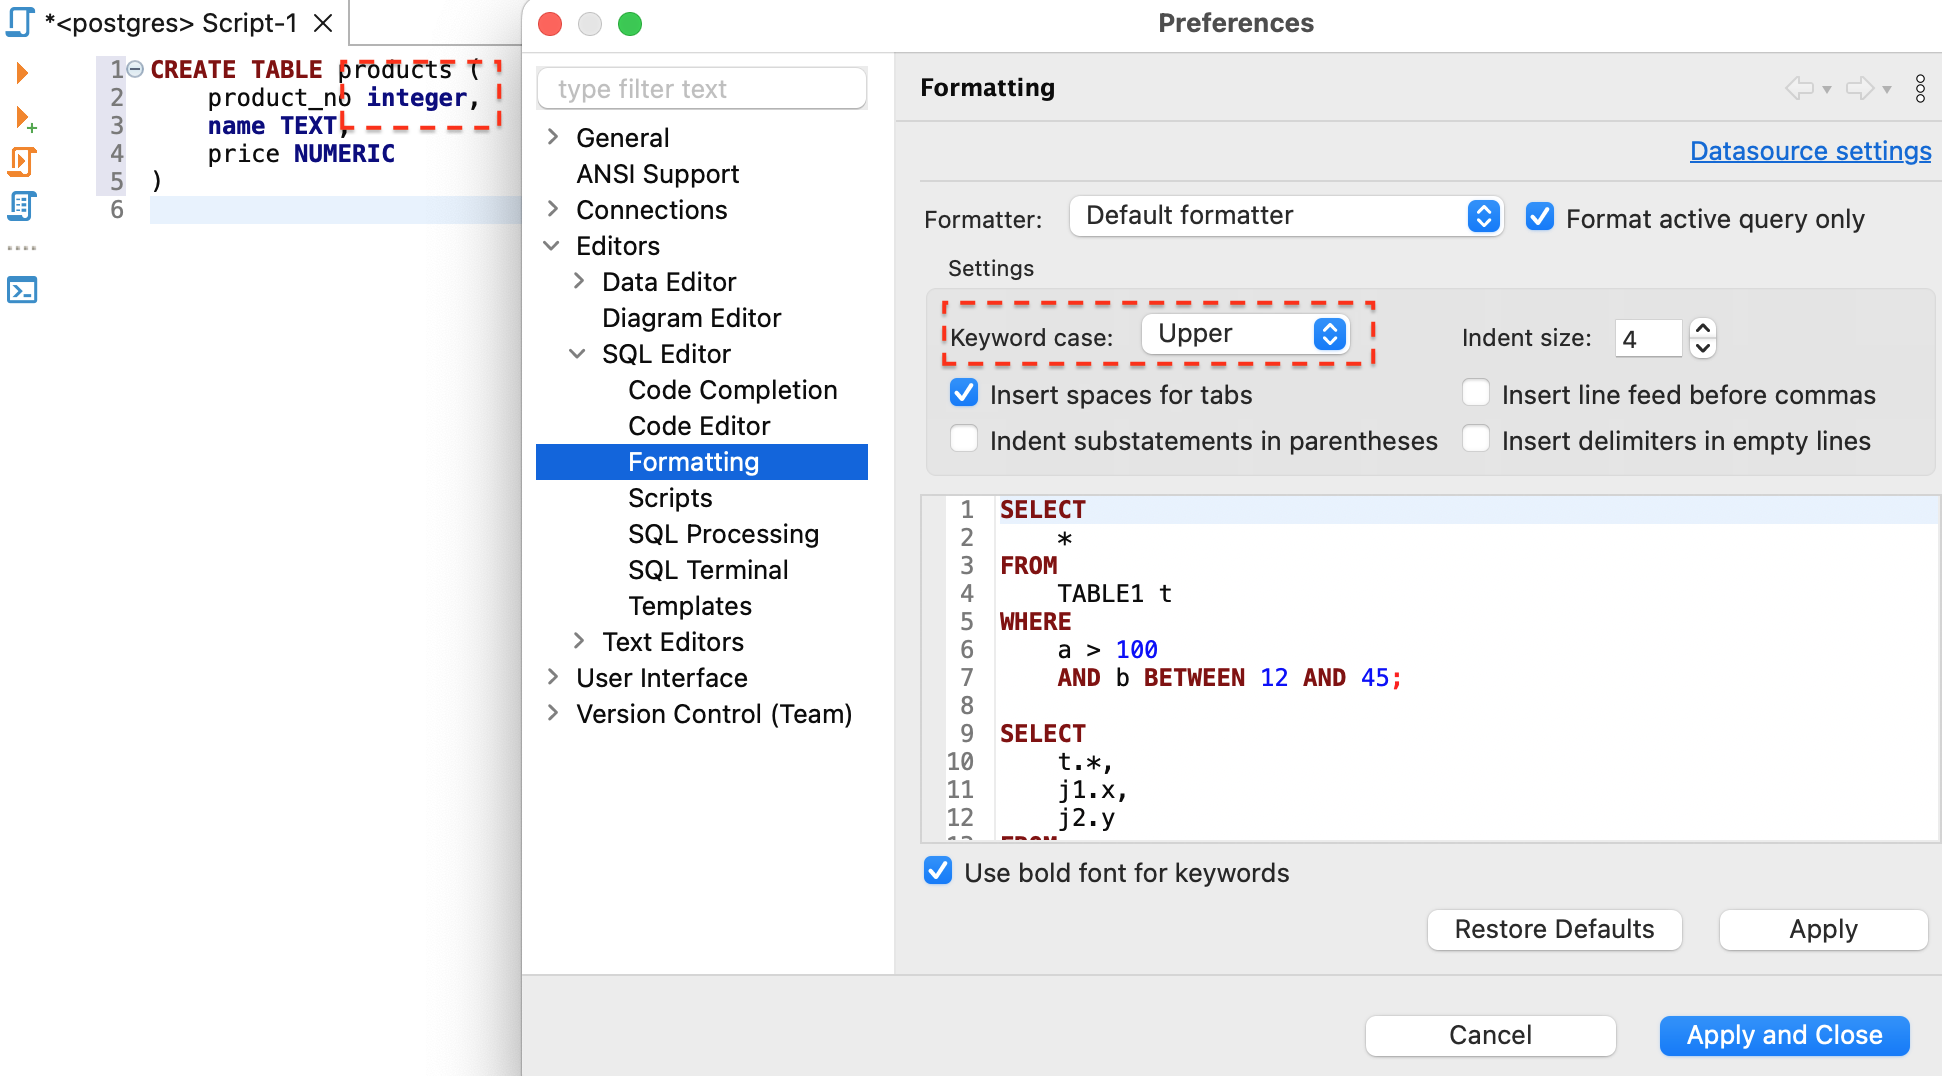Toggle Format active query only checkbox
The height and width of the screenshot is (1076, 1942).
(1540, 217)
